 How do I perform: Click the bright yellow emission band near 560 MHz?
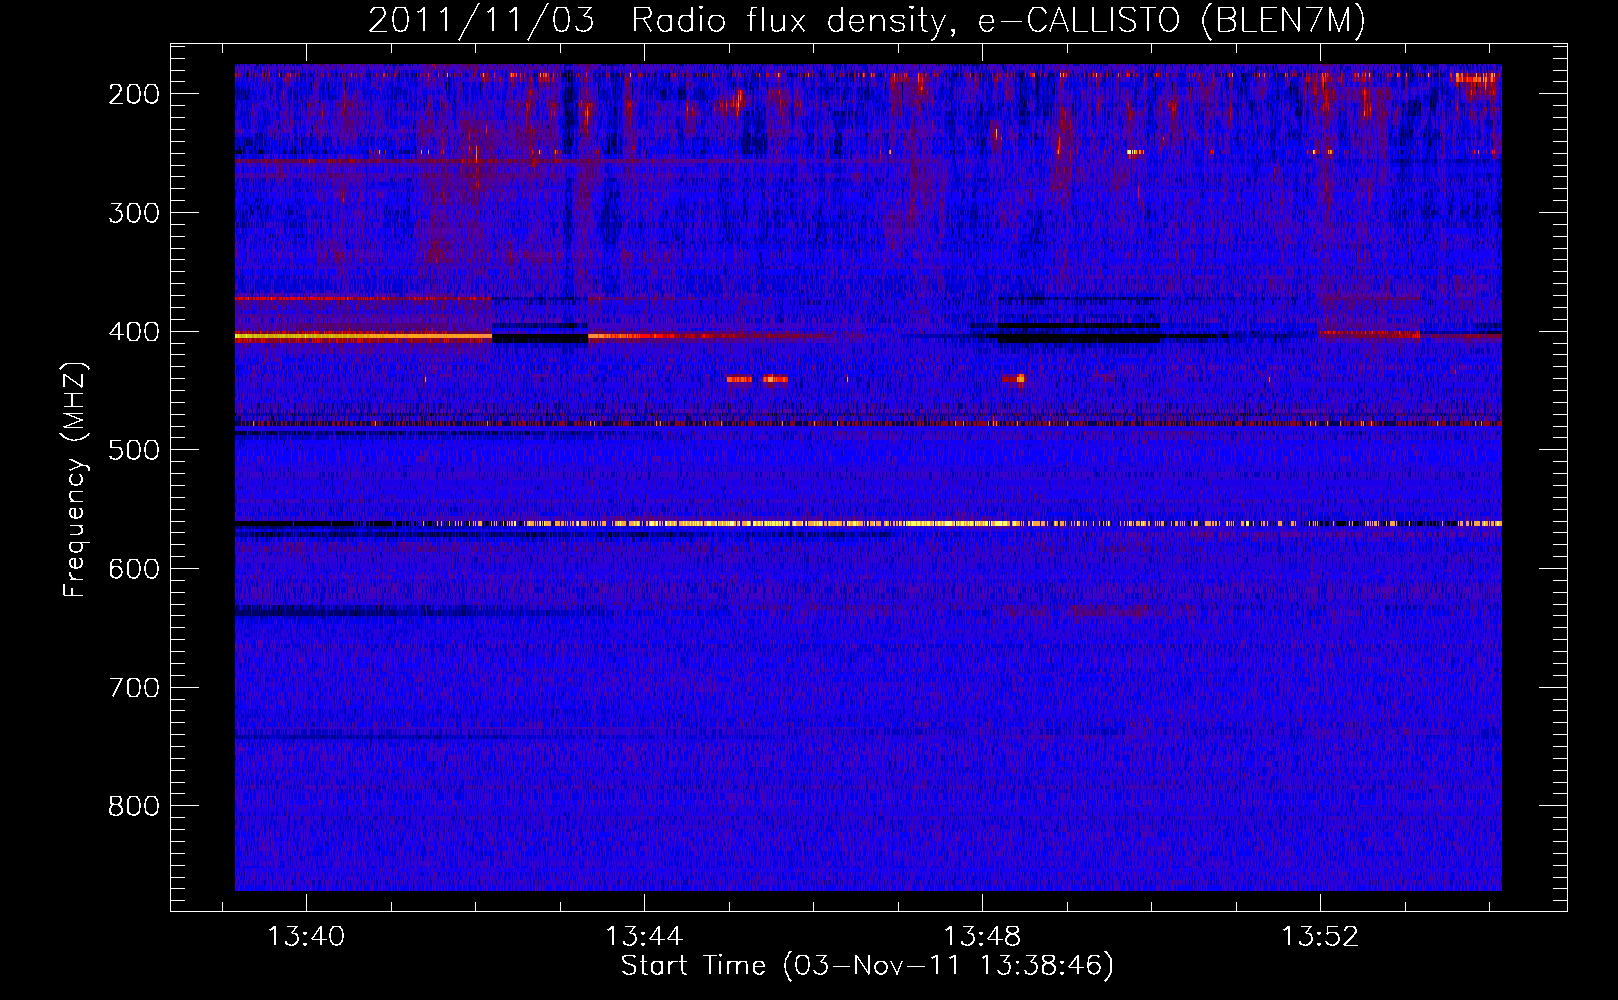[x=868, y=523]
